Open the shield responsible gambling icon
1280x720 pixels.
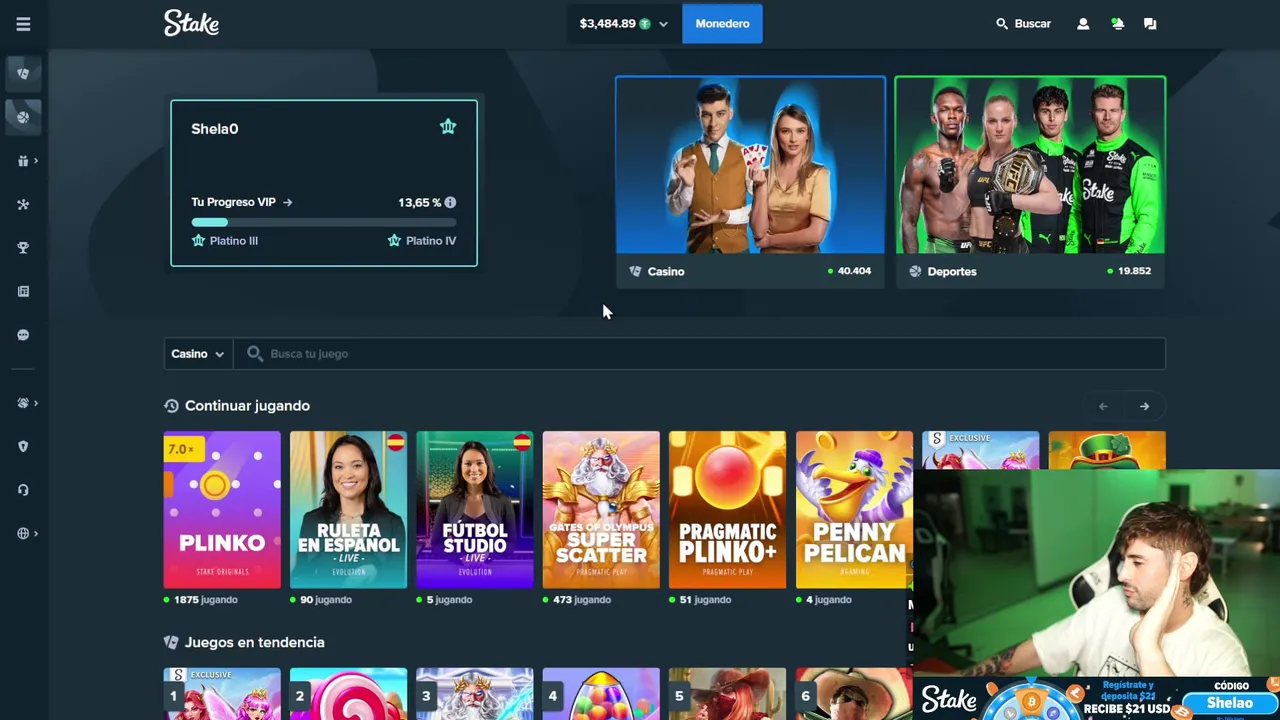23,447
